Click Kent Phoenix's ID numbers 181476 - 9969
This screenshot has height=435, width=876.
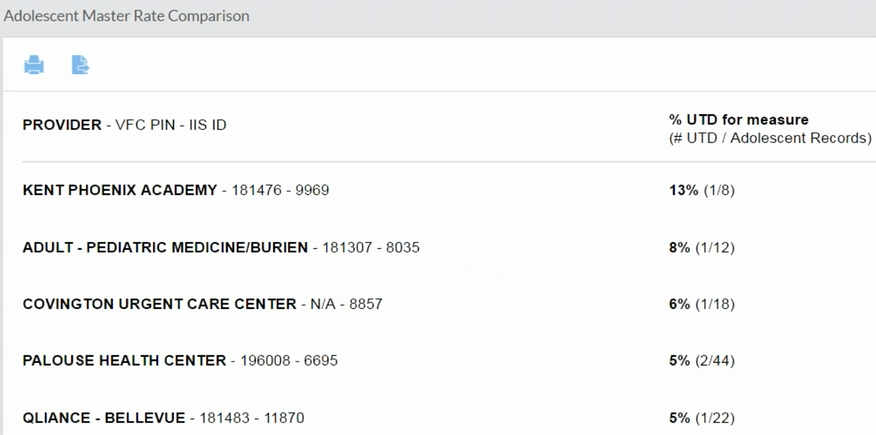pos(280,190)
